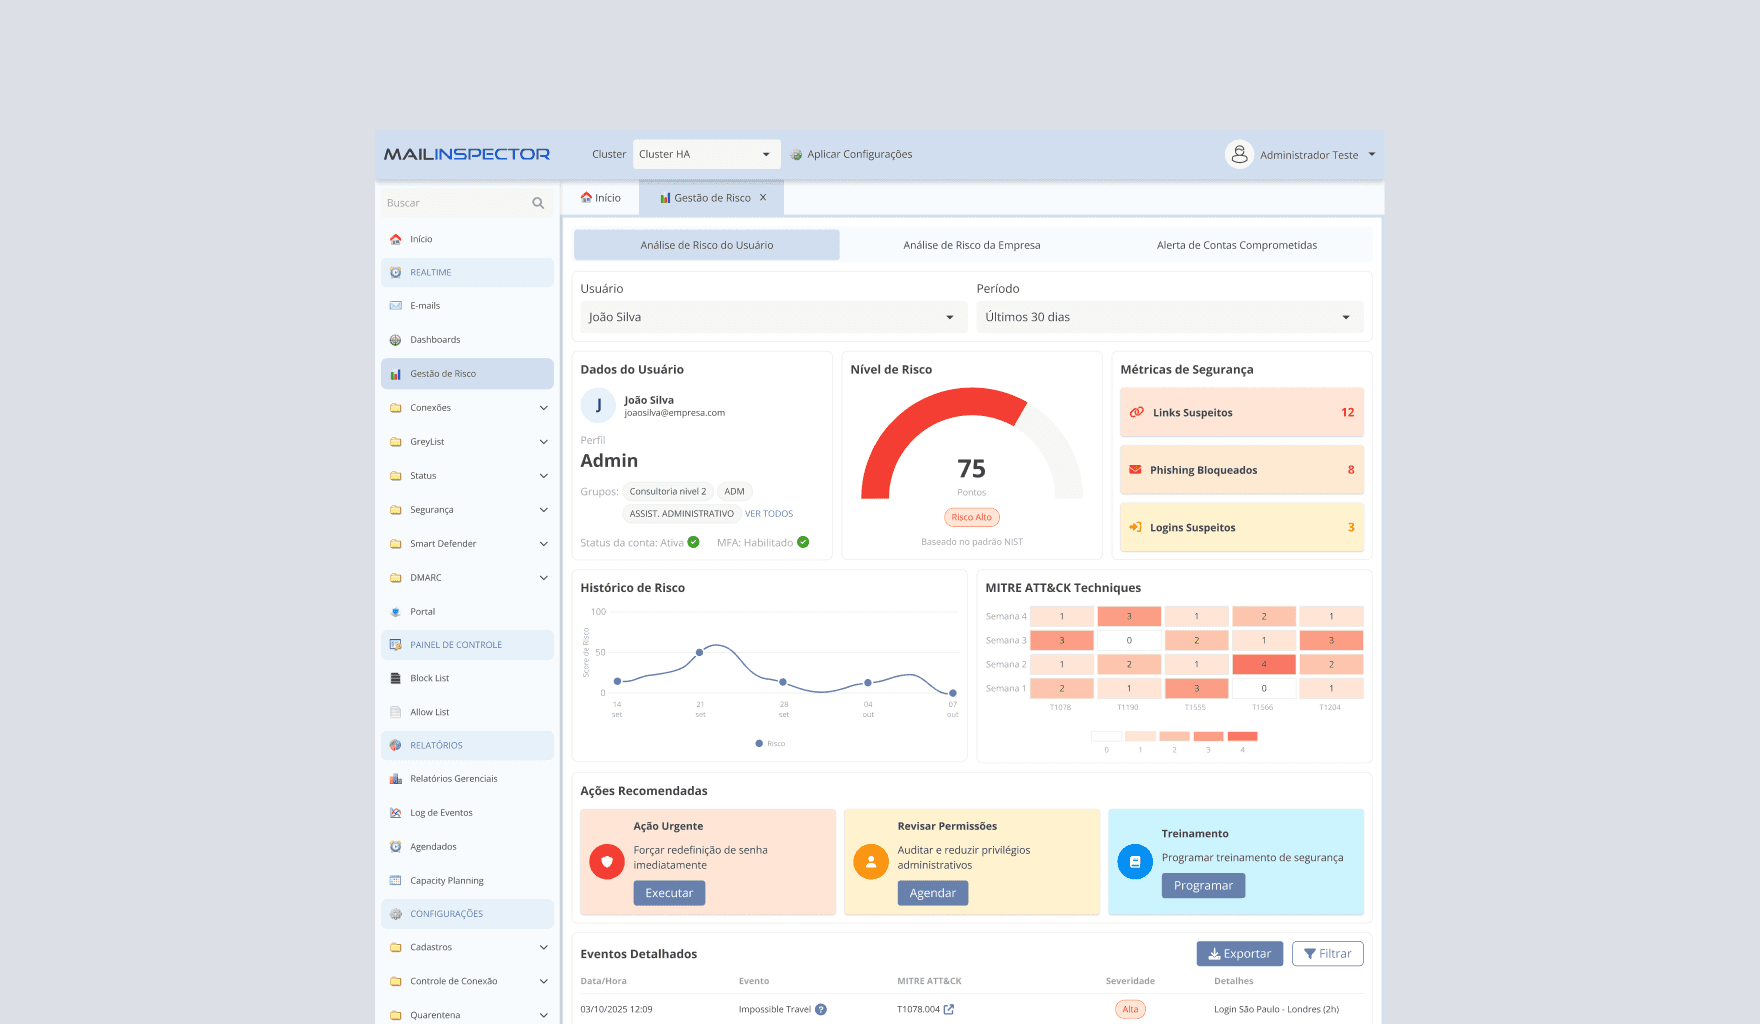Switch to the Início tab
Image resolution: width=1760 pixels, height=1024 pixels.
point(601,198)
